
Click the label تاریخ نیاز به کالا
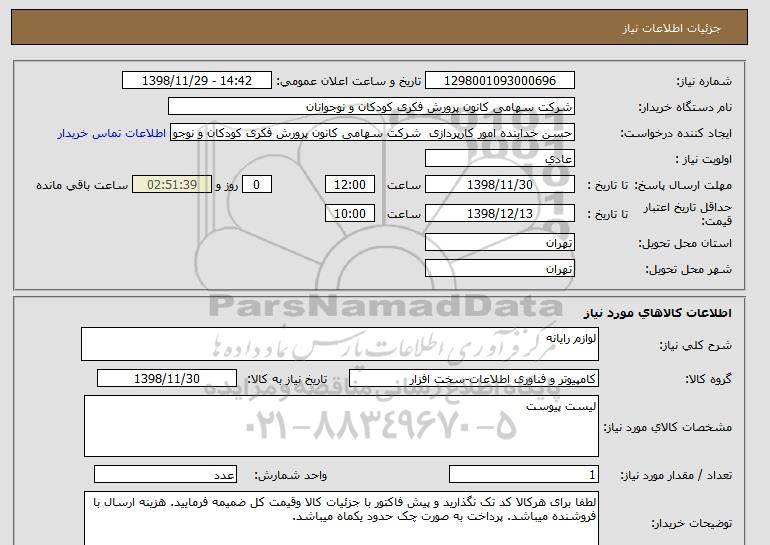287,379
